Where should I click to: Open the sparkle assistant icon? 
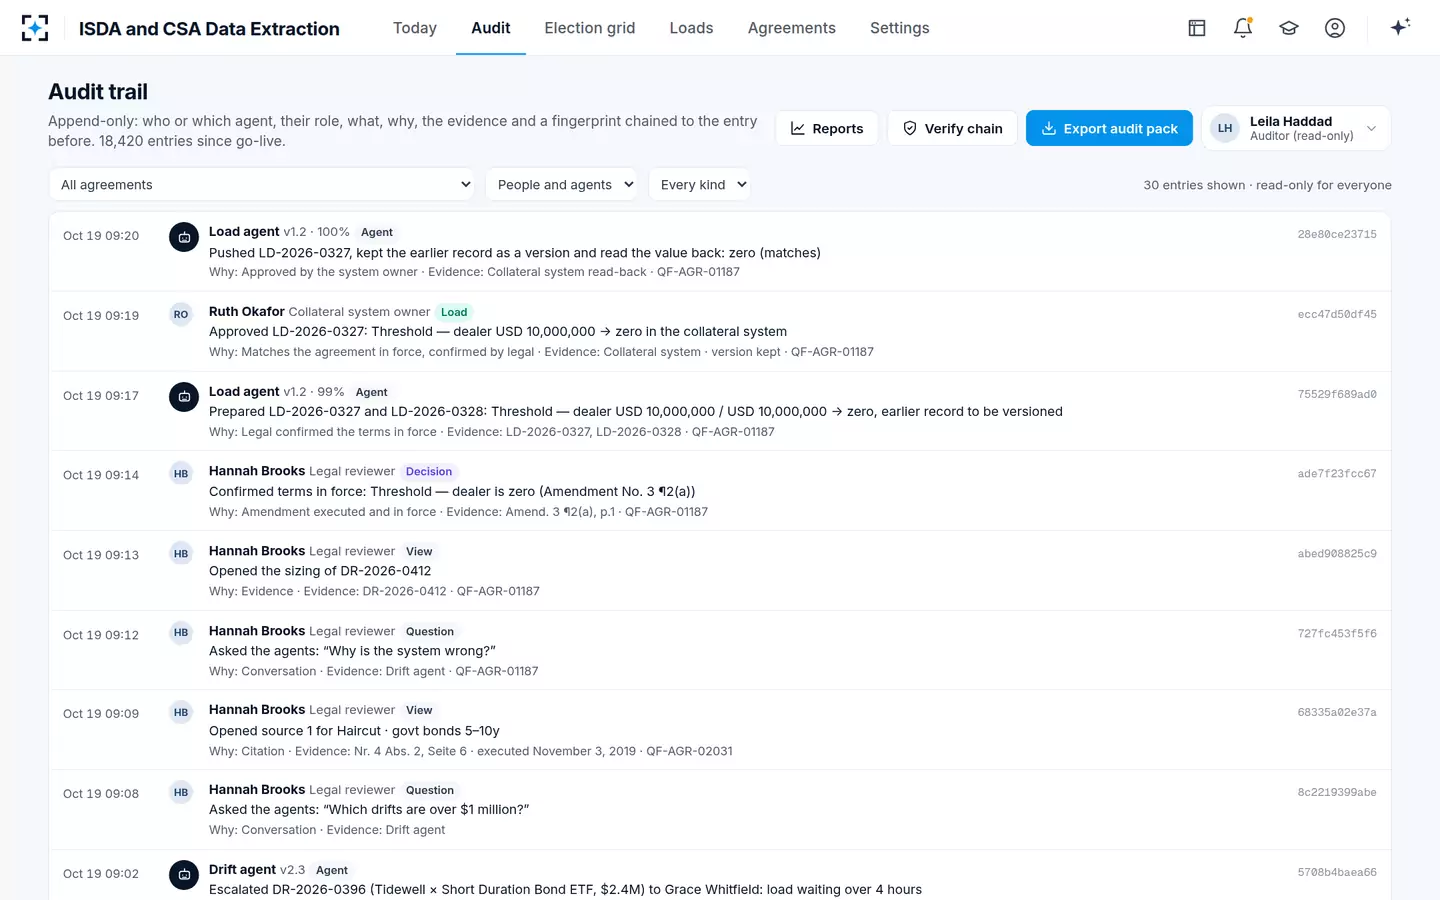click(x=1400, y=27)
